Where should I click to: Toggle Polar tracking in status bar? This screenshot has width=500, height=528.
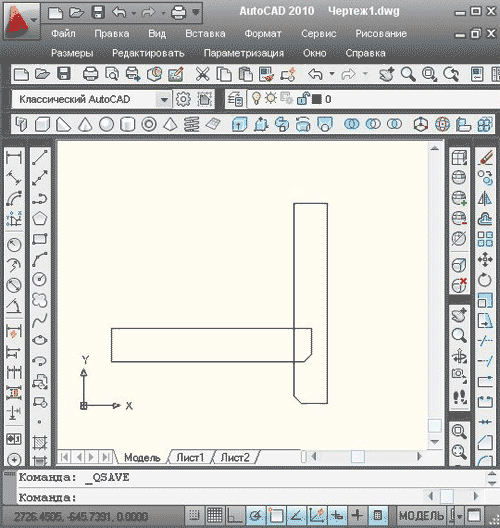point(256,515)
